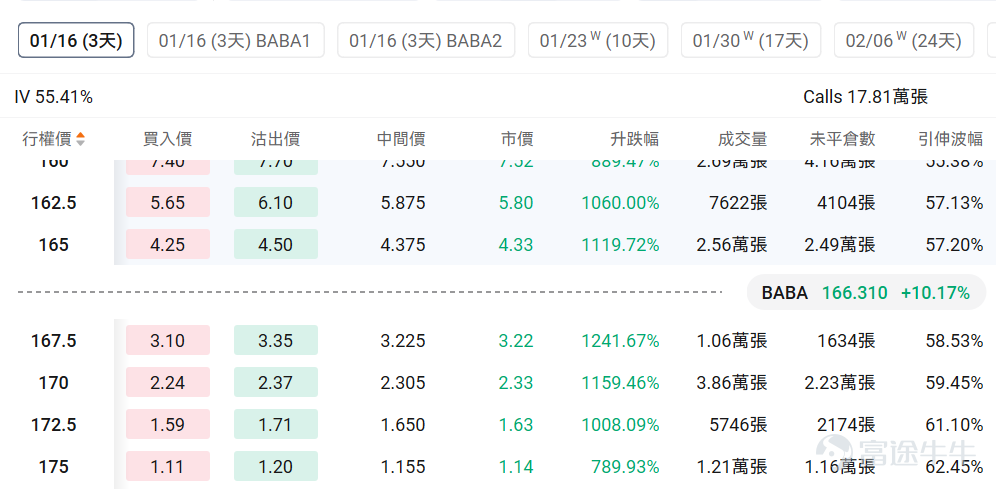Click the 1119.72% change value
Screen dimensions: 996x489
coord(620,244)
